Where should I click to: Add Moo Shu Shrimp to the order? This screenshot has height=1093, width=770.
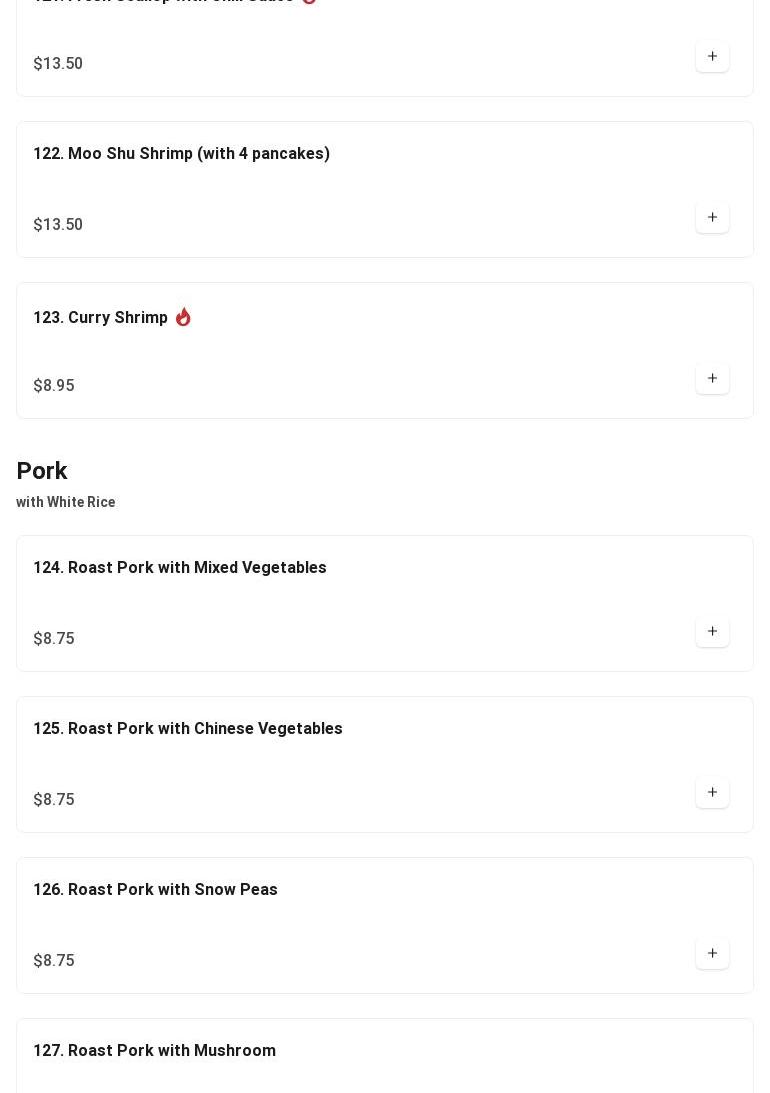(712, 217)
